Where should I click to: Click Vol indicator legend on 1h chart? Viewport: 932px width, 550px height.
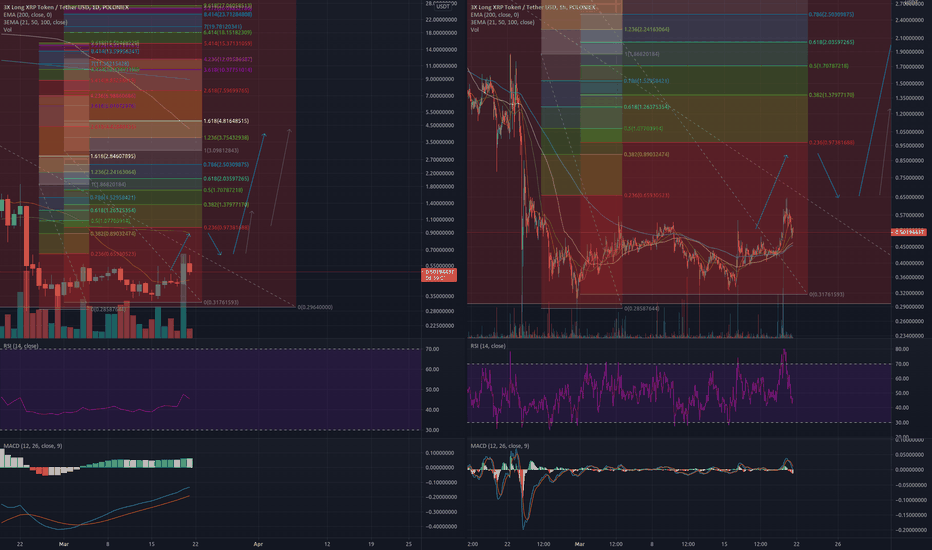(x=474, y=30)
